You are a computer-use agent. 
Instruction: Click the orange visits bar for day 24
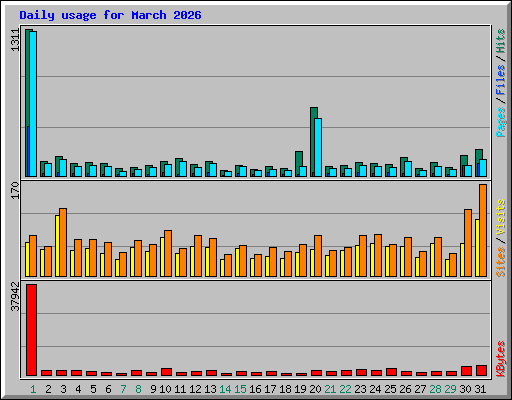coord(378,255)
